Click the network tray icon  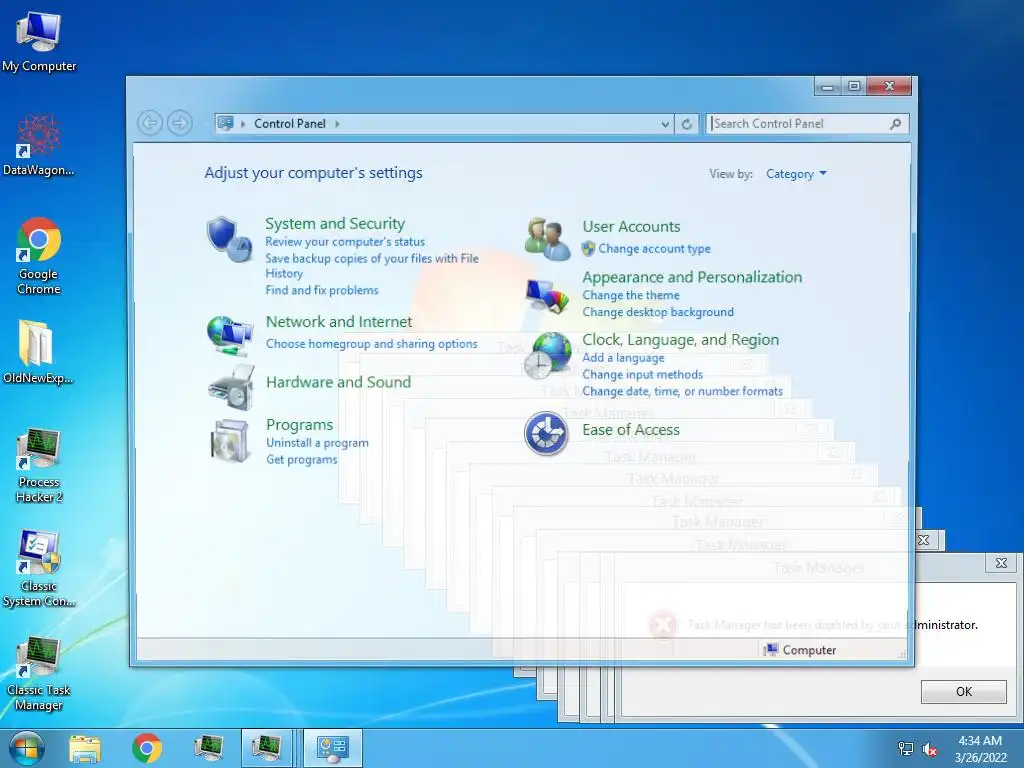pos(906,749)
